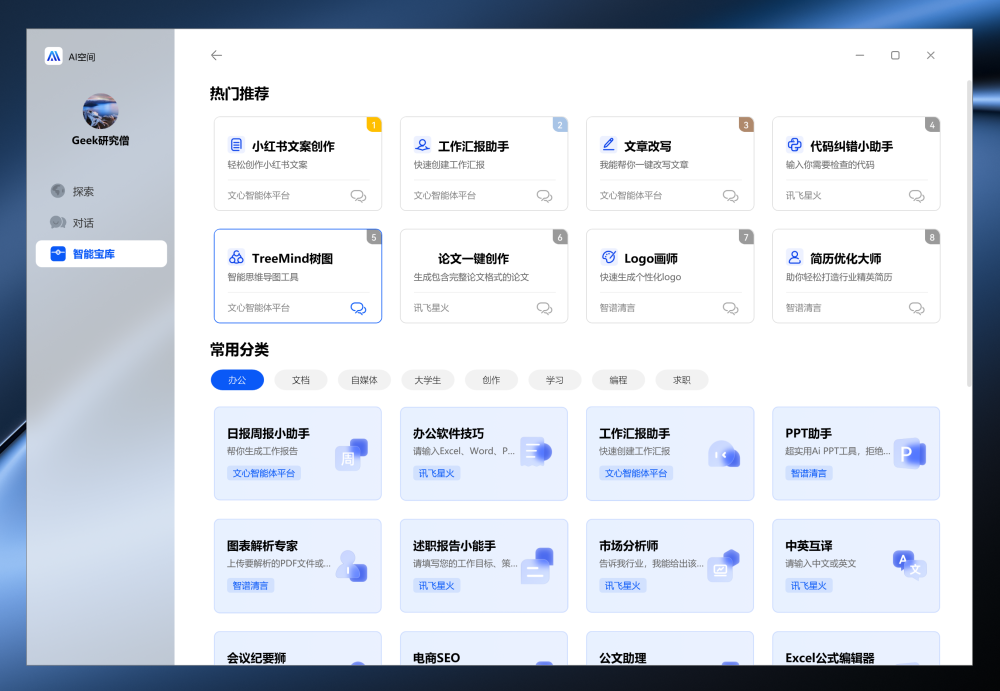Select the 求职 category tab
The width and height of the screenshot is (1000, 691).
pos(681,380)
